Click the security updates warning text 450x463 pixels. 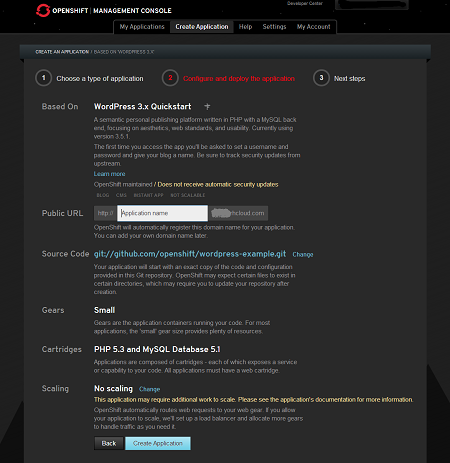click(x=218, y=185)
